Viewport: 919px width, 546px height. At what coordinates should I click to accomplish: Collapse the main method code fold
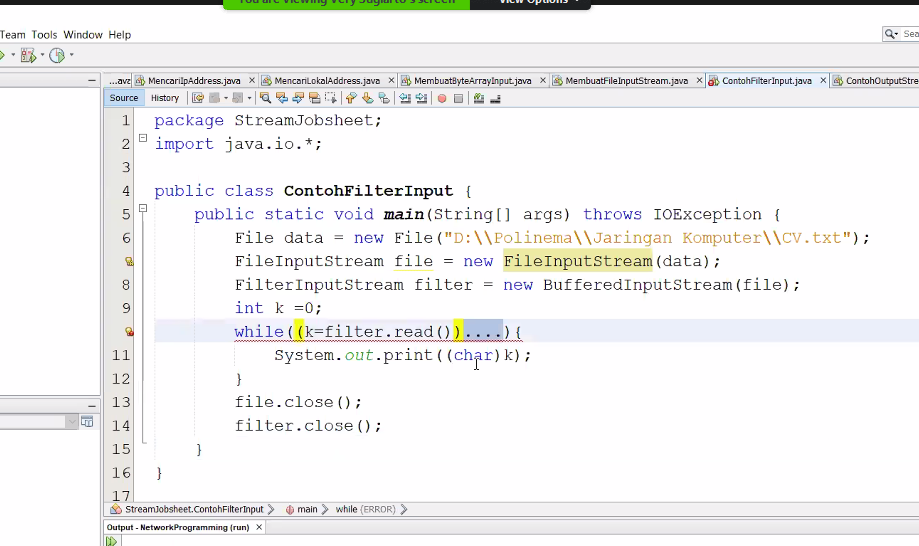143,209
